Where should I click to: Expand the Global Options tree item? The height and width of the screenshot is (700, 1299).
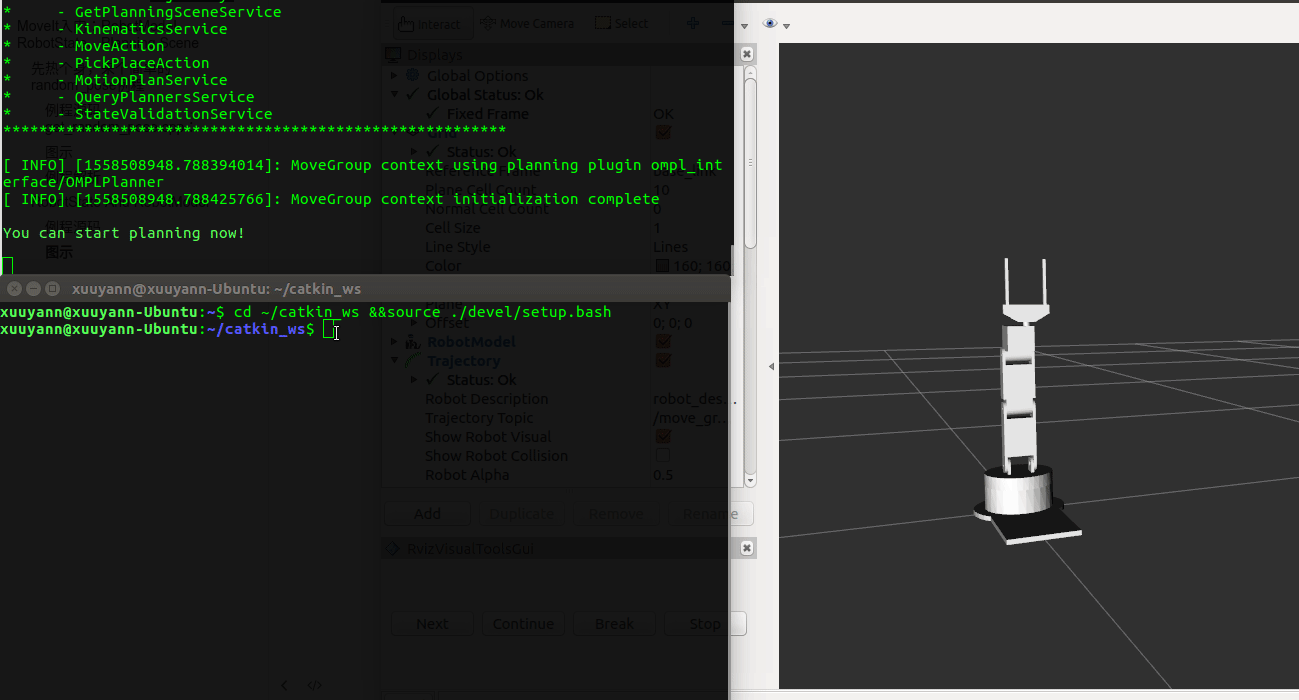tap(394, 75)
